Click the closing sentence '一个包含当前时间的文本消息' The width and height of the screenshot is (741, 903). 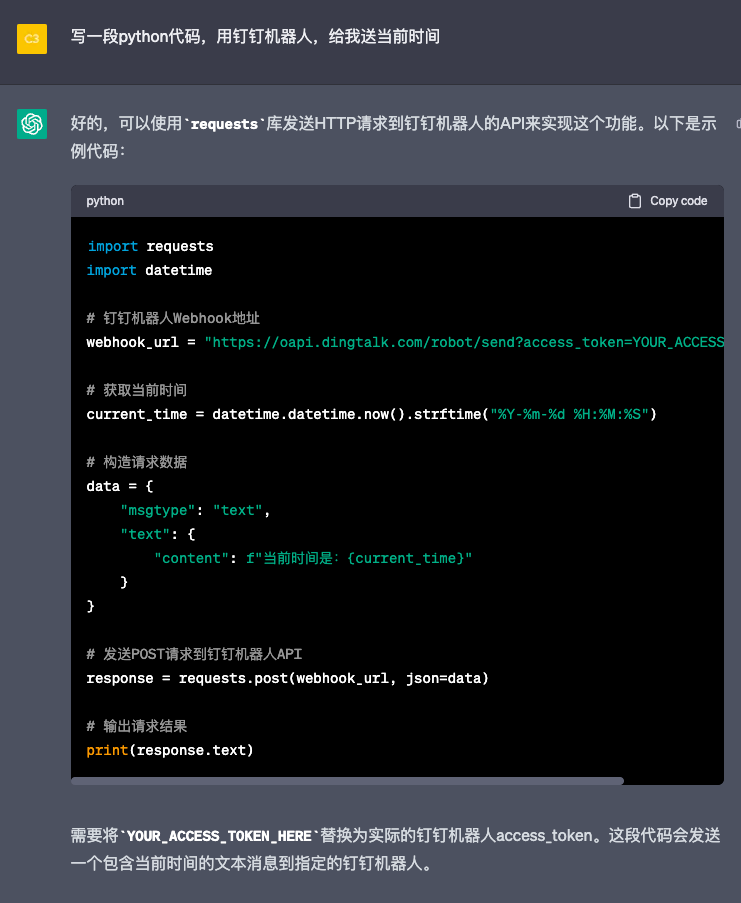click(183, 863)
